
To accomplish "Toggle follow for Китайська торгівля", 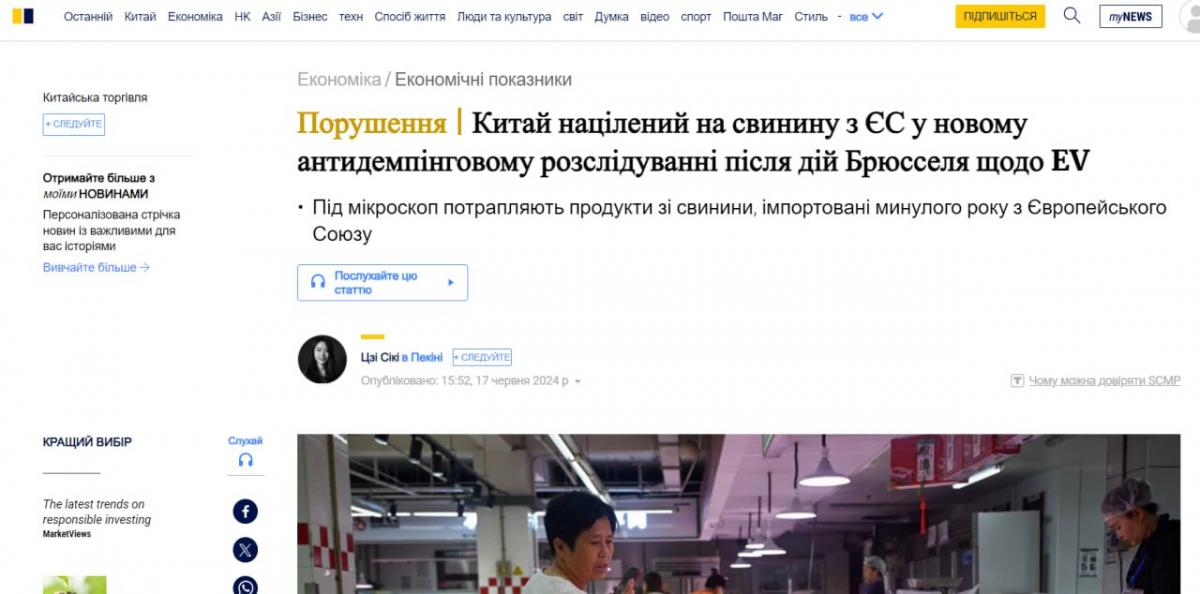I will coord(74,124).
